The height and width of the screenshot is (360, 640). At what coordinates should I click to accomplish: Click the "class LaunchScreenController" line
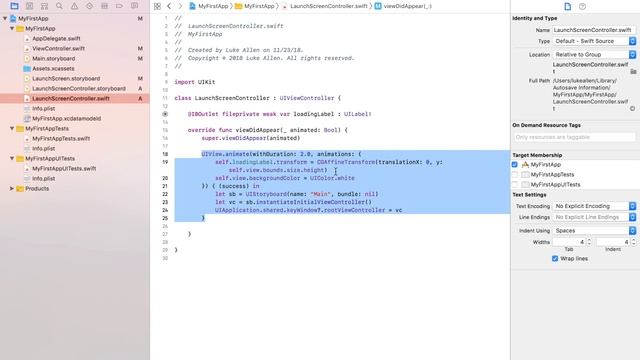[257, 98]
